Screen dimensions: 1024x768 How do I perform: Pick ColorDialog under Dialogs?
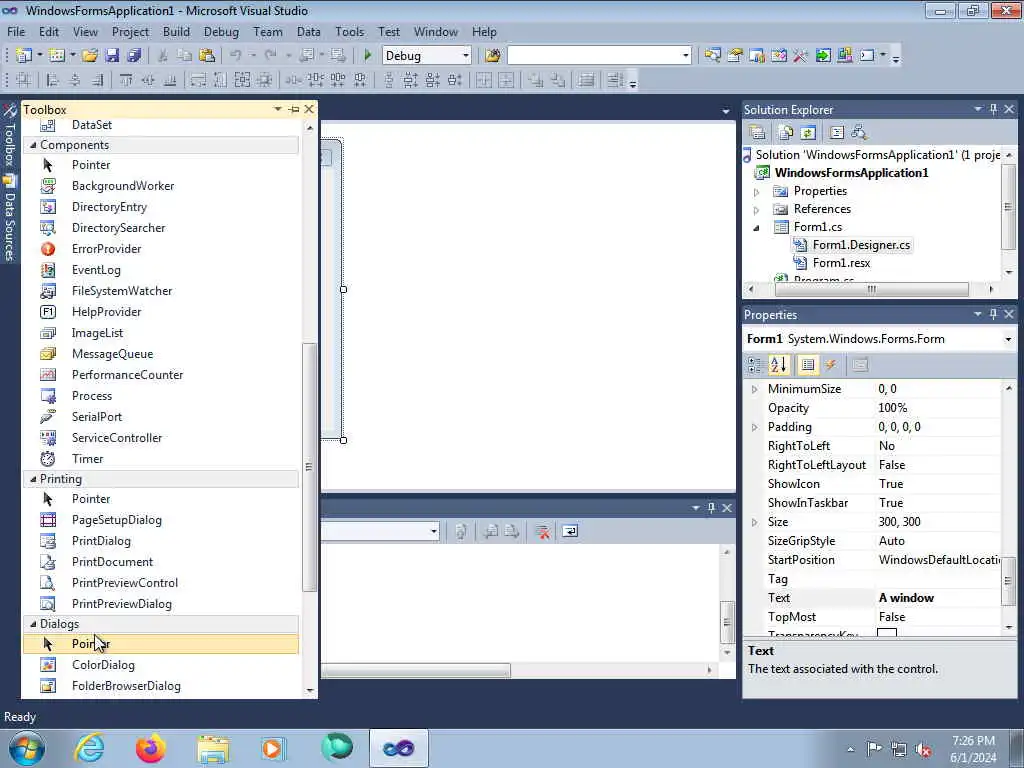(103, 665)
